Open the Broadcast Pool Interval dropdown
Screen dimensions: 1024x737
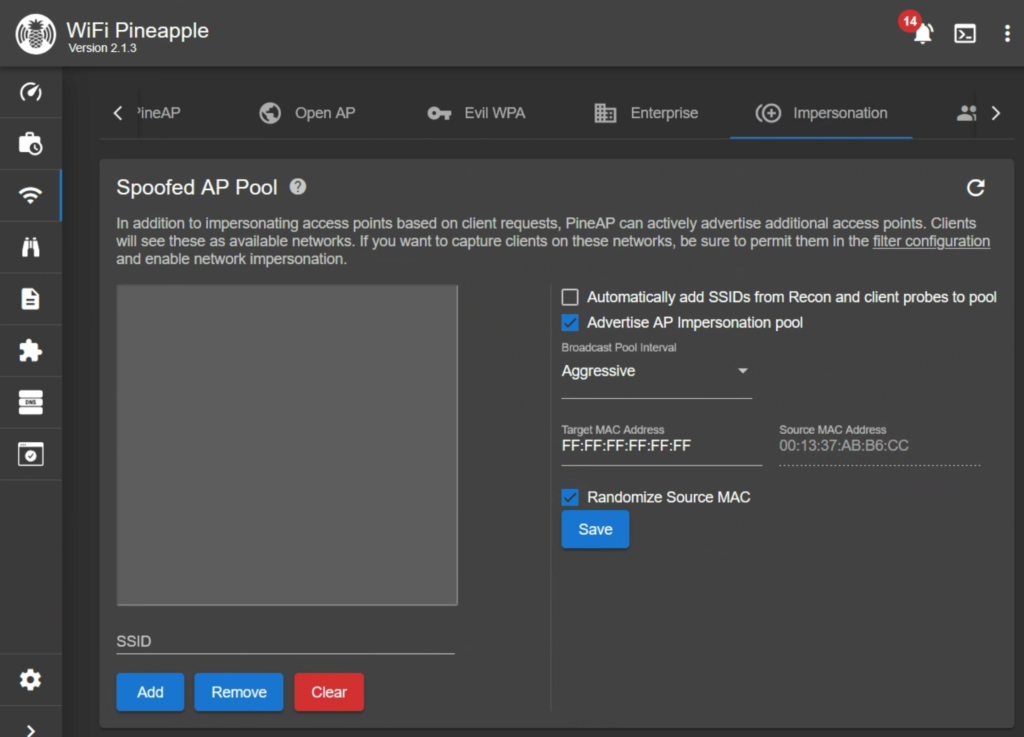click(x=656, y=371)
